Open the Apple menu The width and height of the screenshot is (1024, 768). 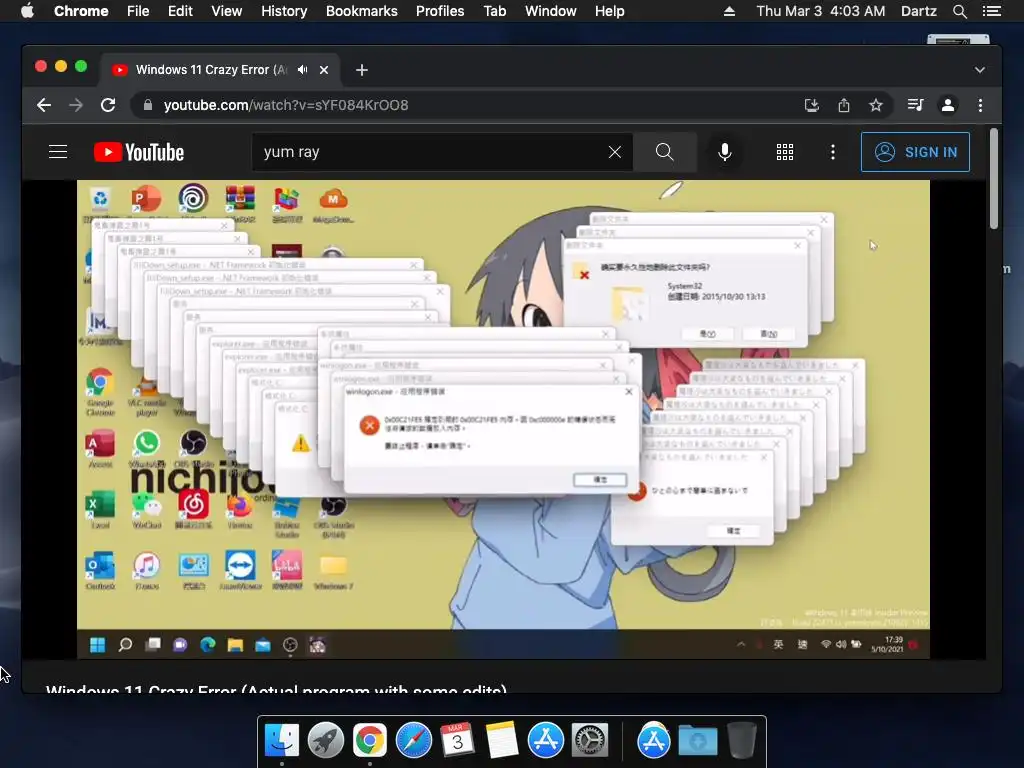click(x=27, y=11)
